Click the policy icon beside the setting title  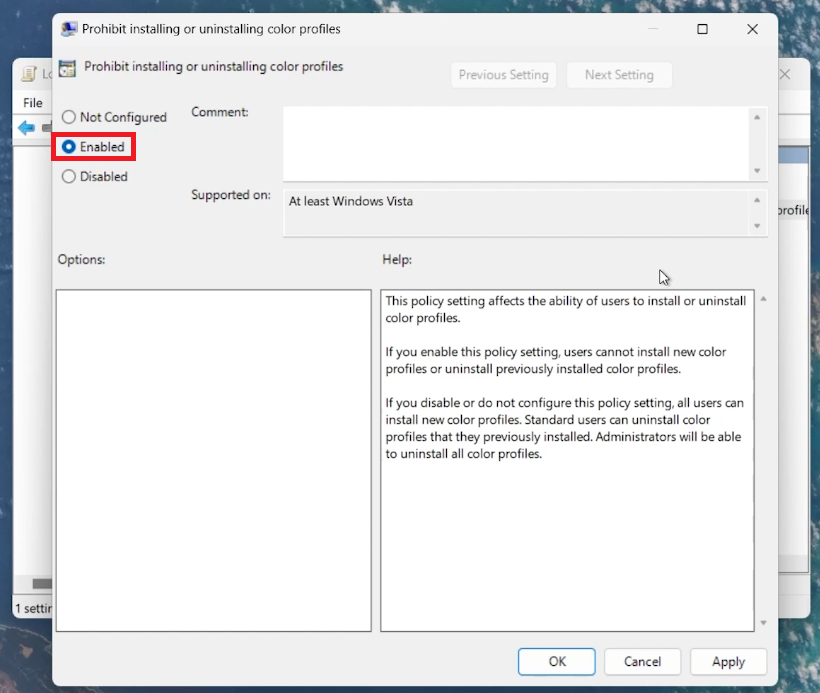point(67,67)
